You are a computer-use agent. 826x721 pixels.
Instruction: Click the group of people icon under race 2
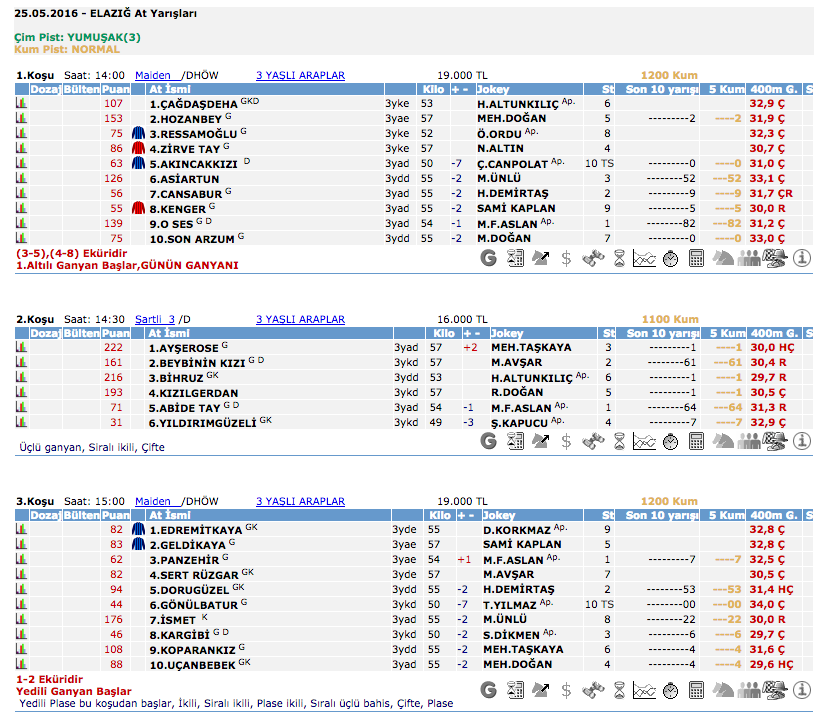(x=749, y=439)
